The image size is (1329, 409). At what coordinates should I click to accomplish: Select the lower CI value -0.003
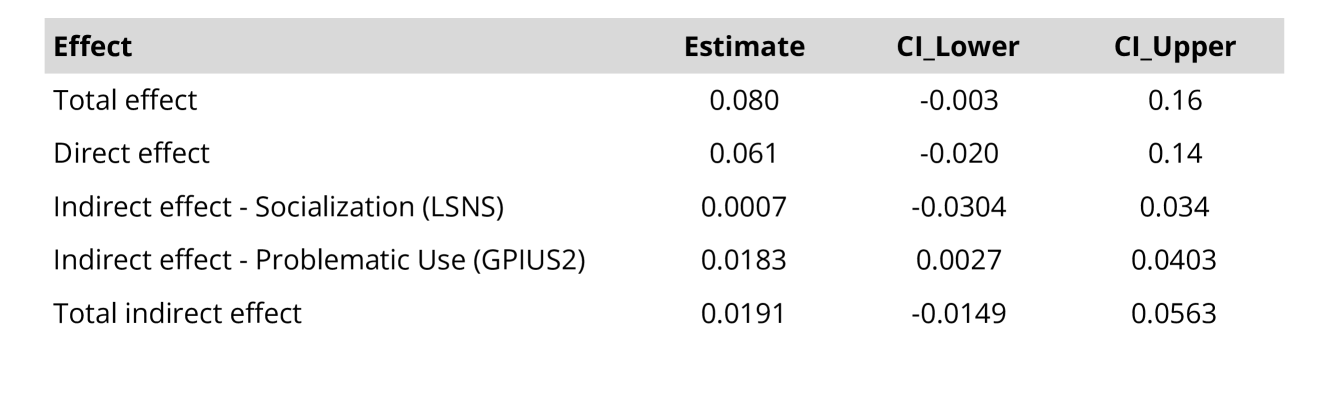[958, 100]
